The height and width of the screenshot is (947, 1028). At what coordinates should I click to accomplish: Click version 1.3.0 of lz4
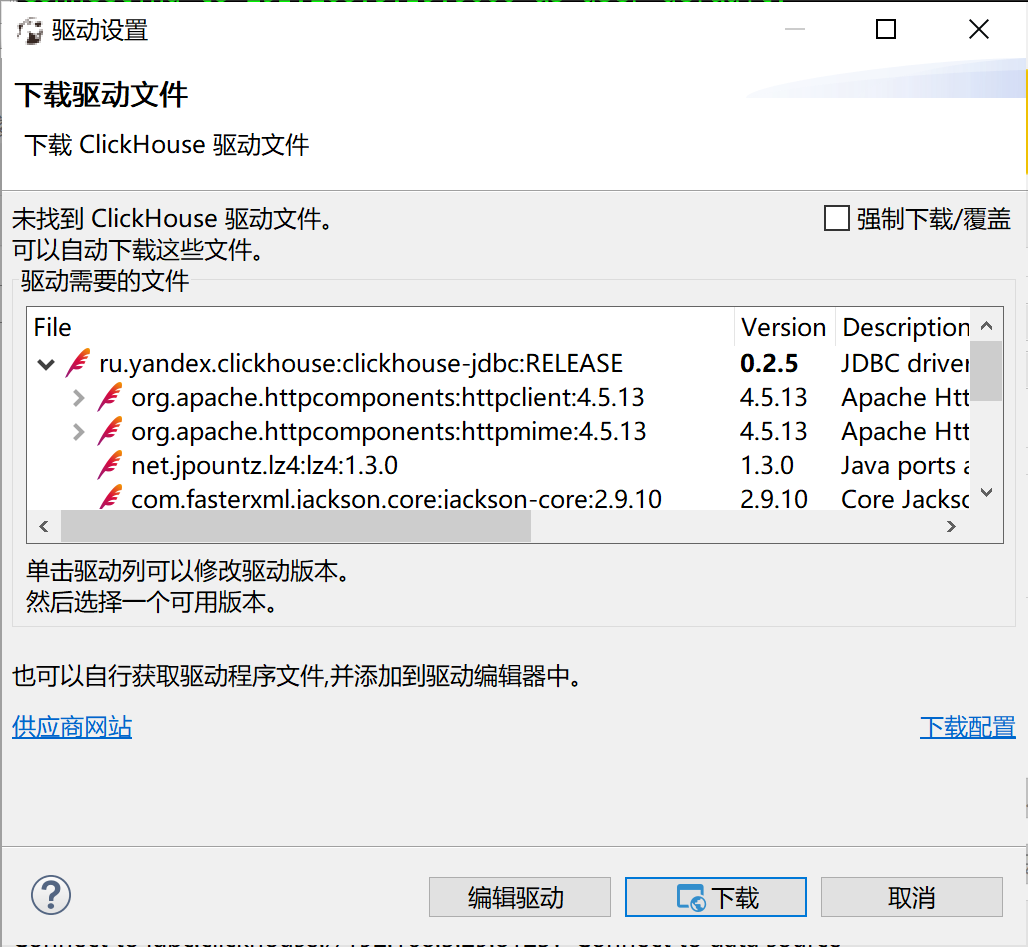pyautogui.click(x=766, y=466)
